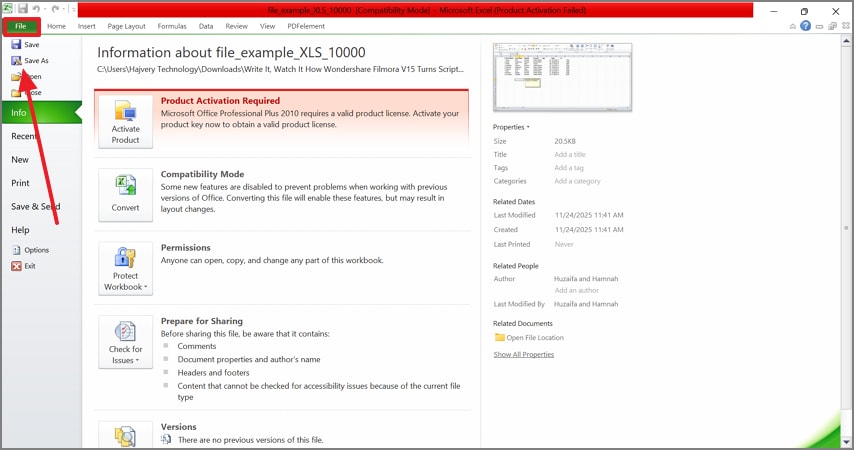
Task: Open the New workbook section
Action: point(20,160)
